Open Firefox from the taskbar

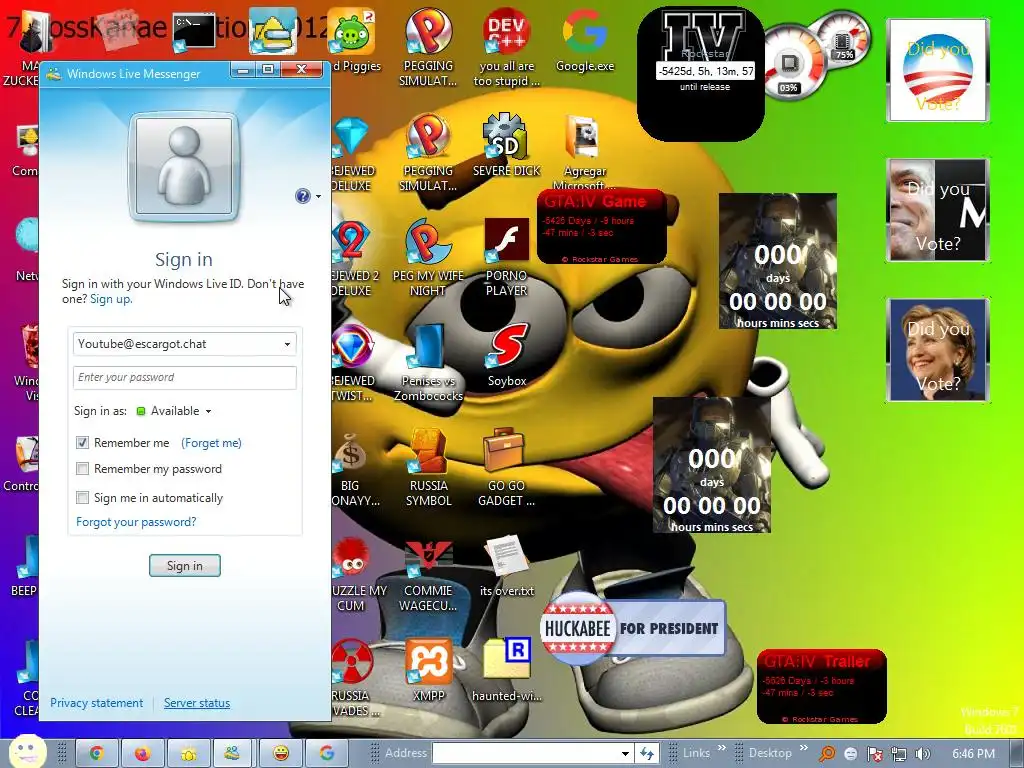[x=142, y=753]
